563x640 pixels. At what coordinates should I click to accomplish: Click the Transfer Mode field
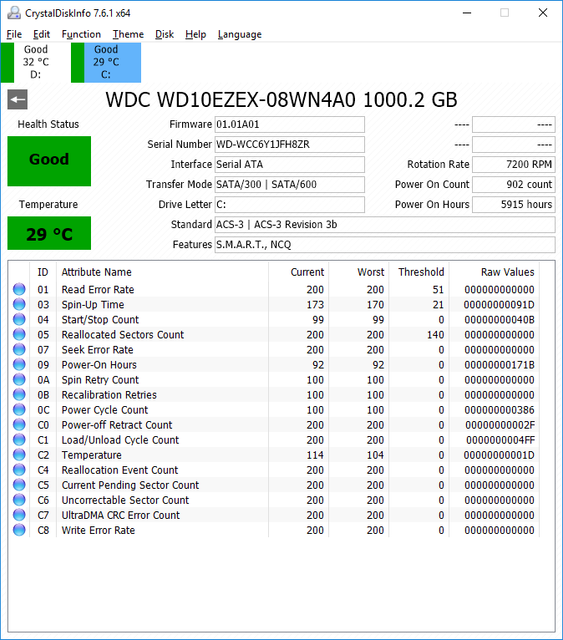(x=289, y=184)
